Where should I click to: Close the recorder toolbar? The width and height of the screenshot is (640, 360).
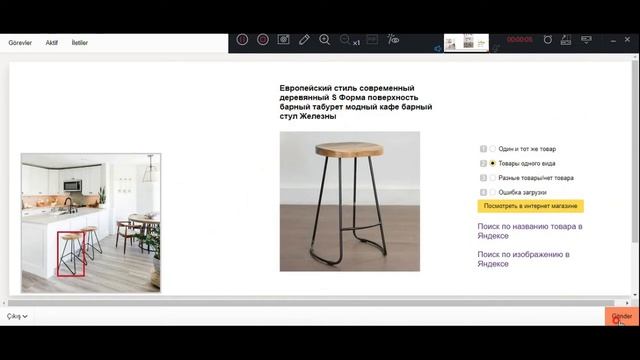click(x=627, y=40)
